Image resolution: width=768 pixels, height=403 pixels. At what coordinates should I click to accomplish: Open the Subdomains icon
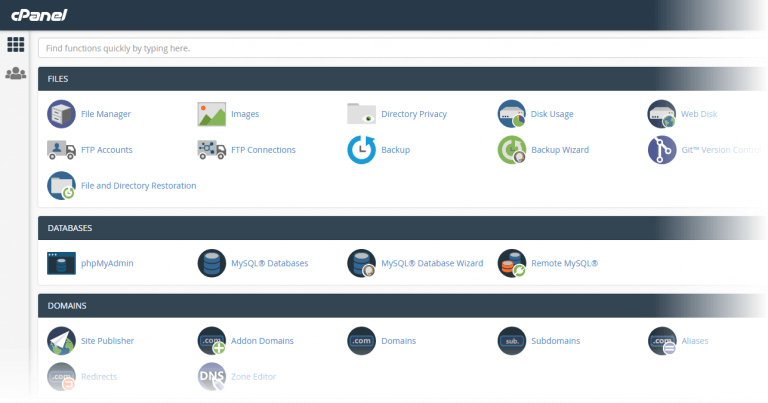pyautogui.click(x=511, y=341)
